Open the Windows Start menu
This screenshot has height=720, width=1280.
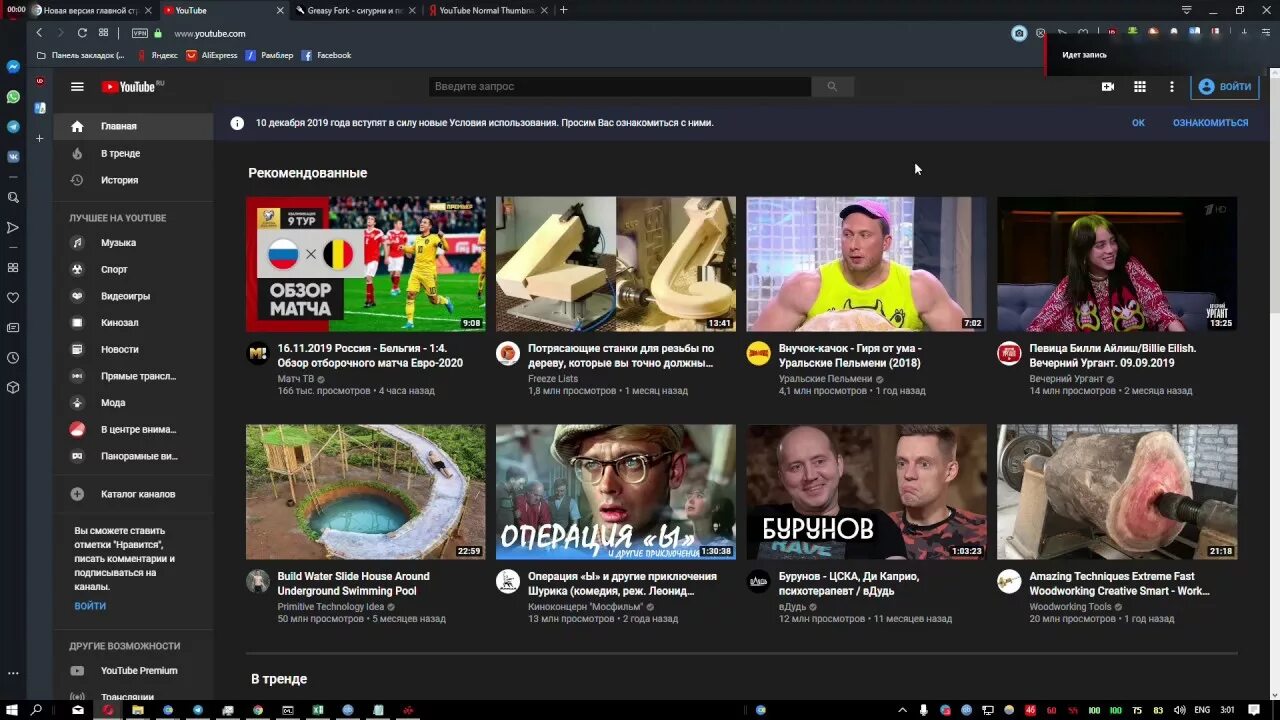[x=12, y=710]
